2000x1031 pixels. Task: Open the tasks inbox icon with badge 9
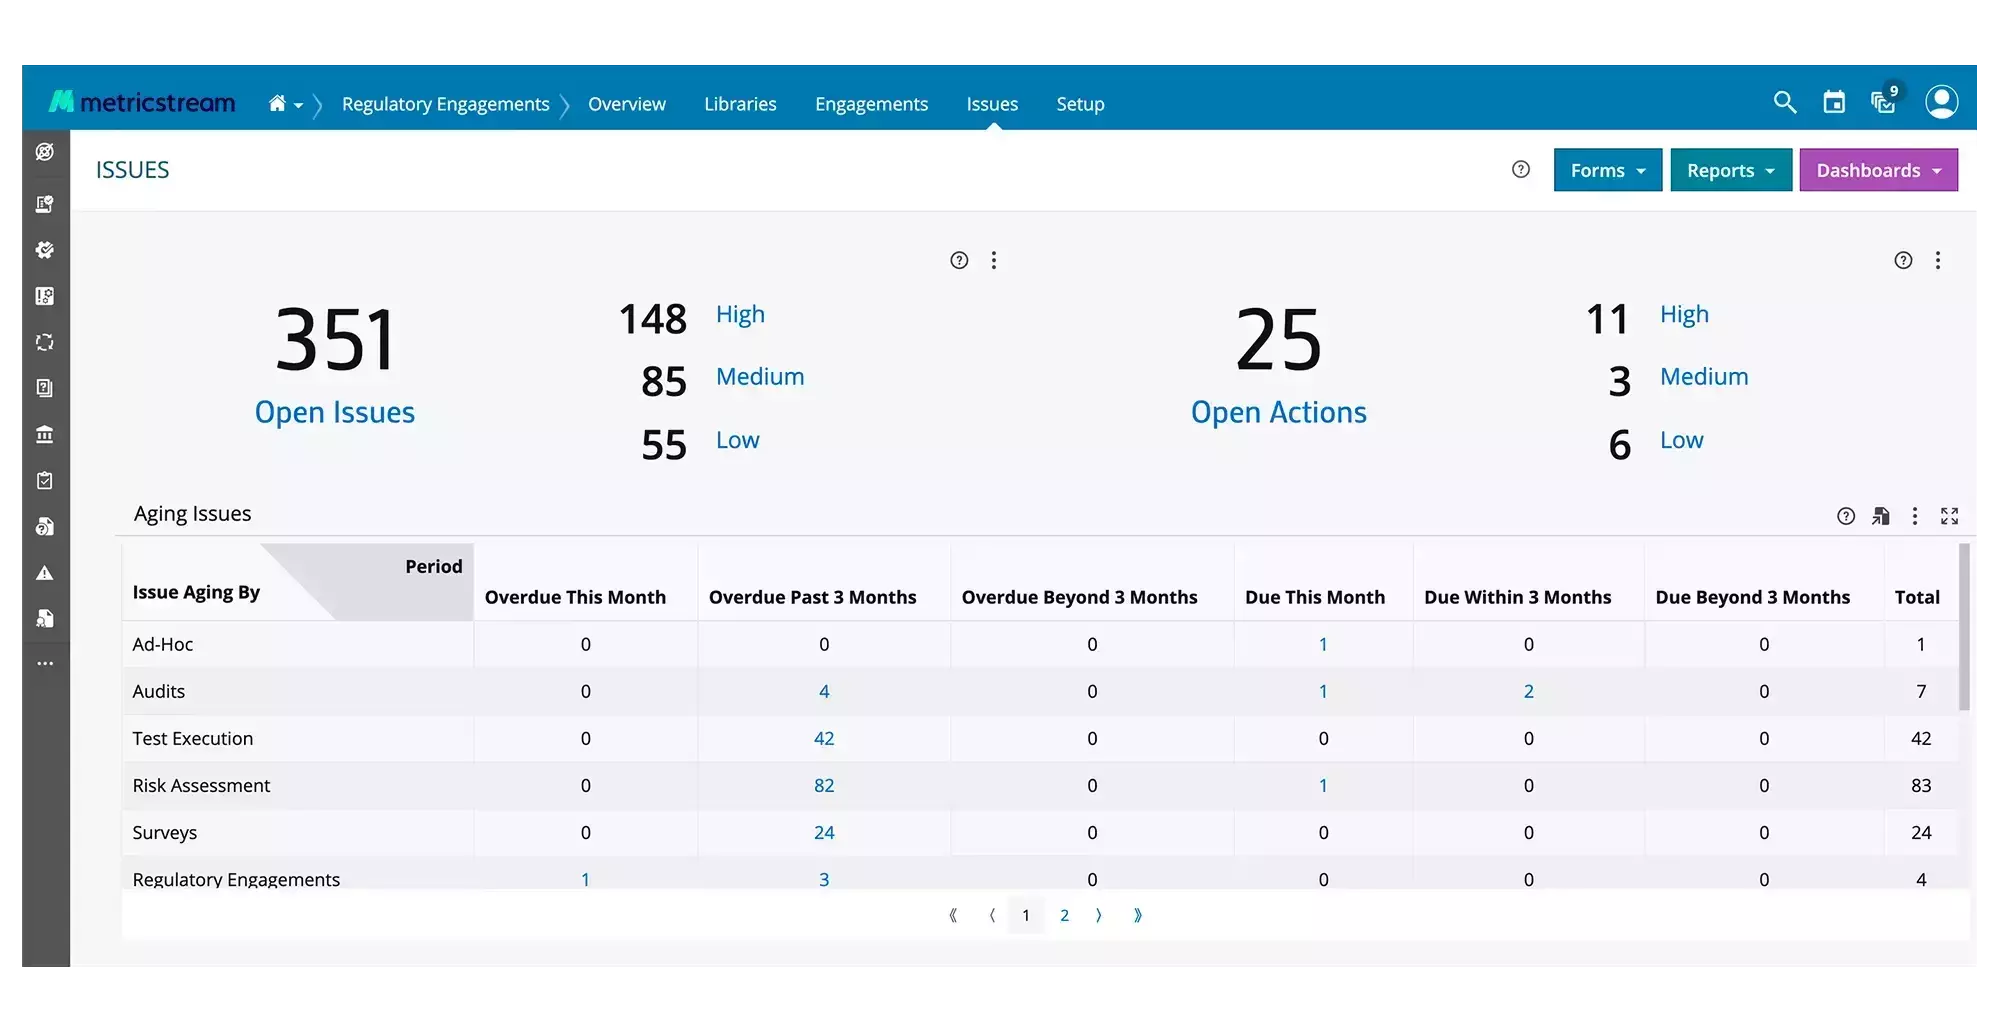click(x=1885, y=100)
